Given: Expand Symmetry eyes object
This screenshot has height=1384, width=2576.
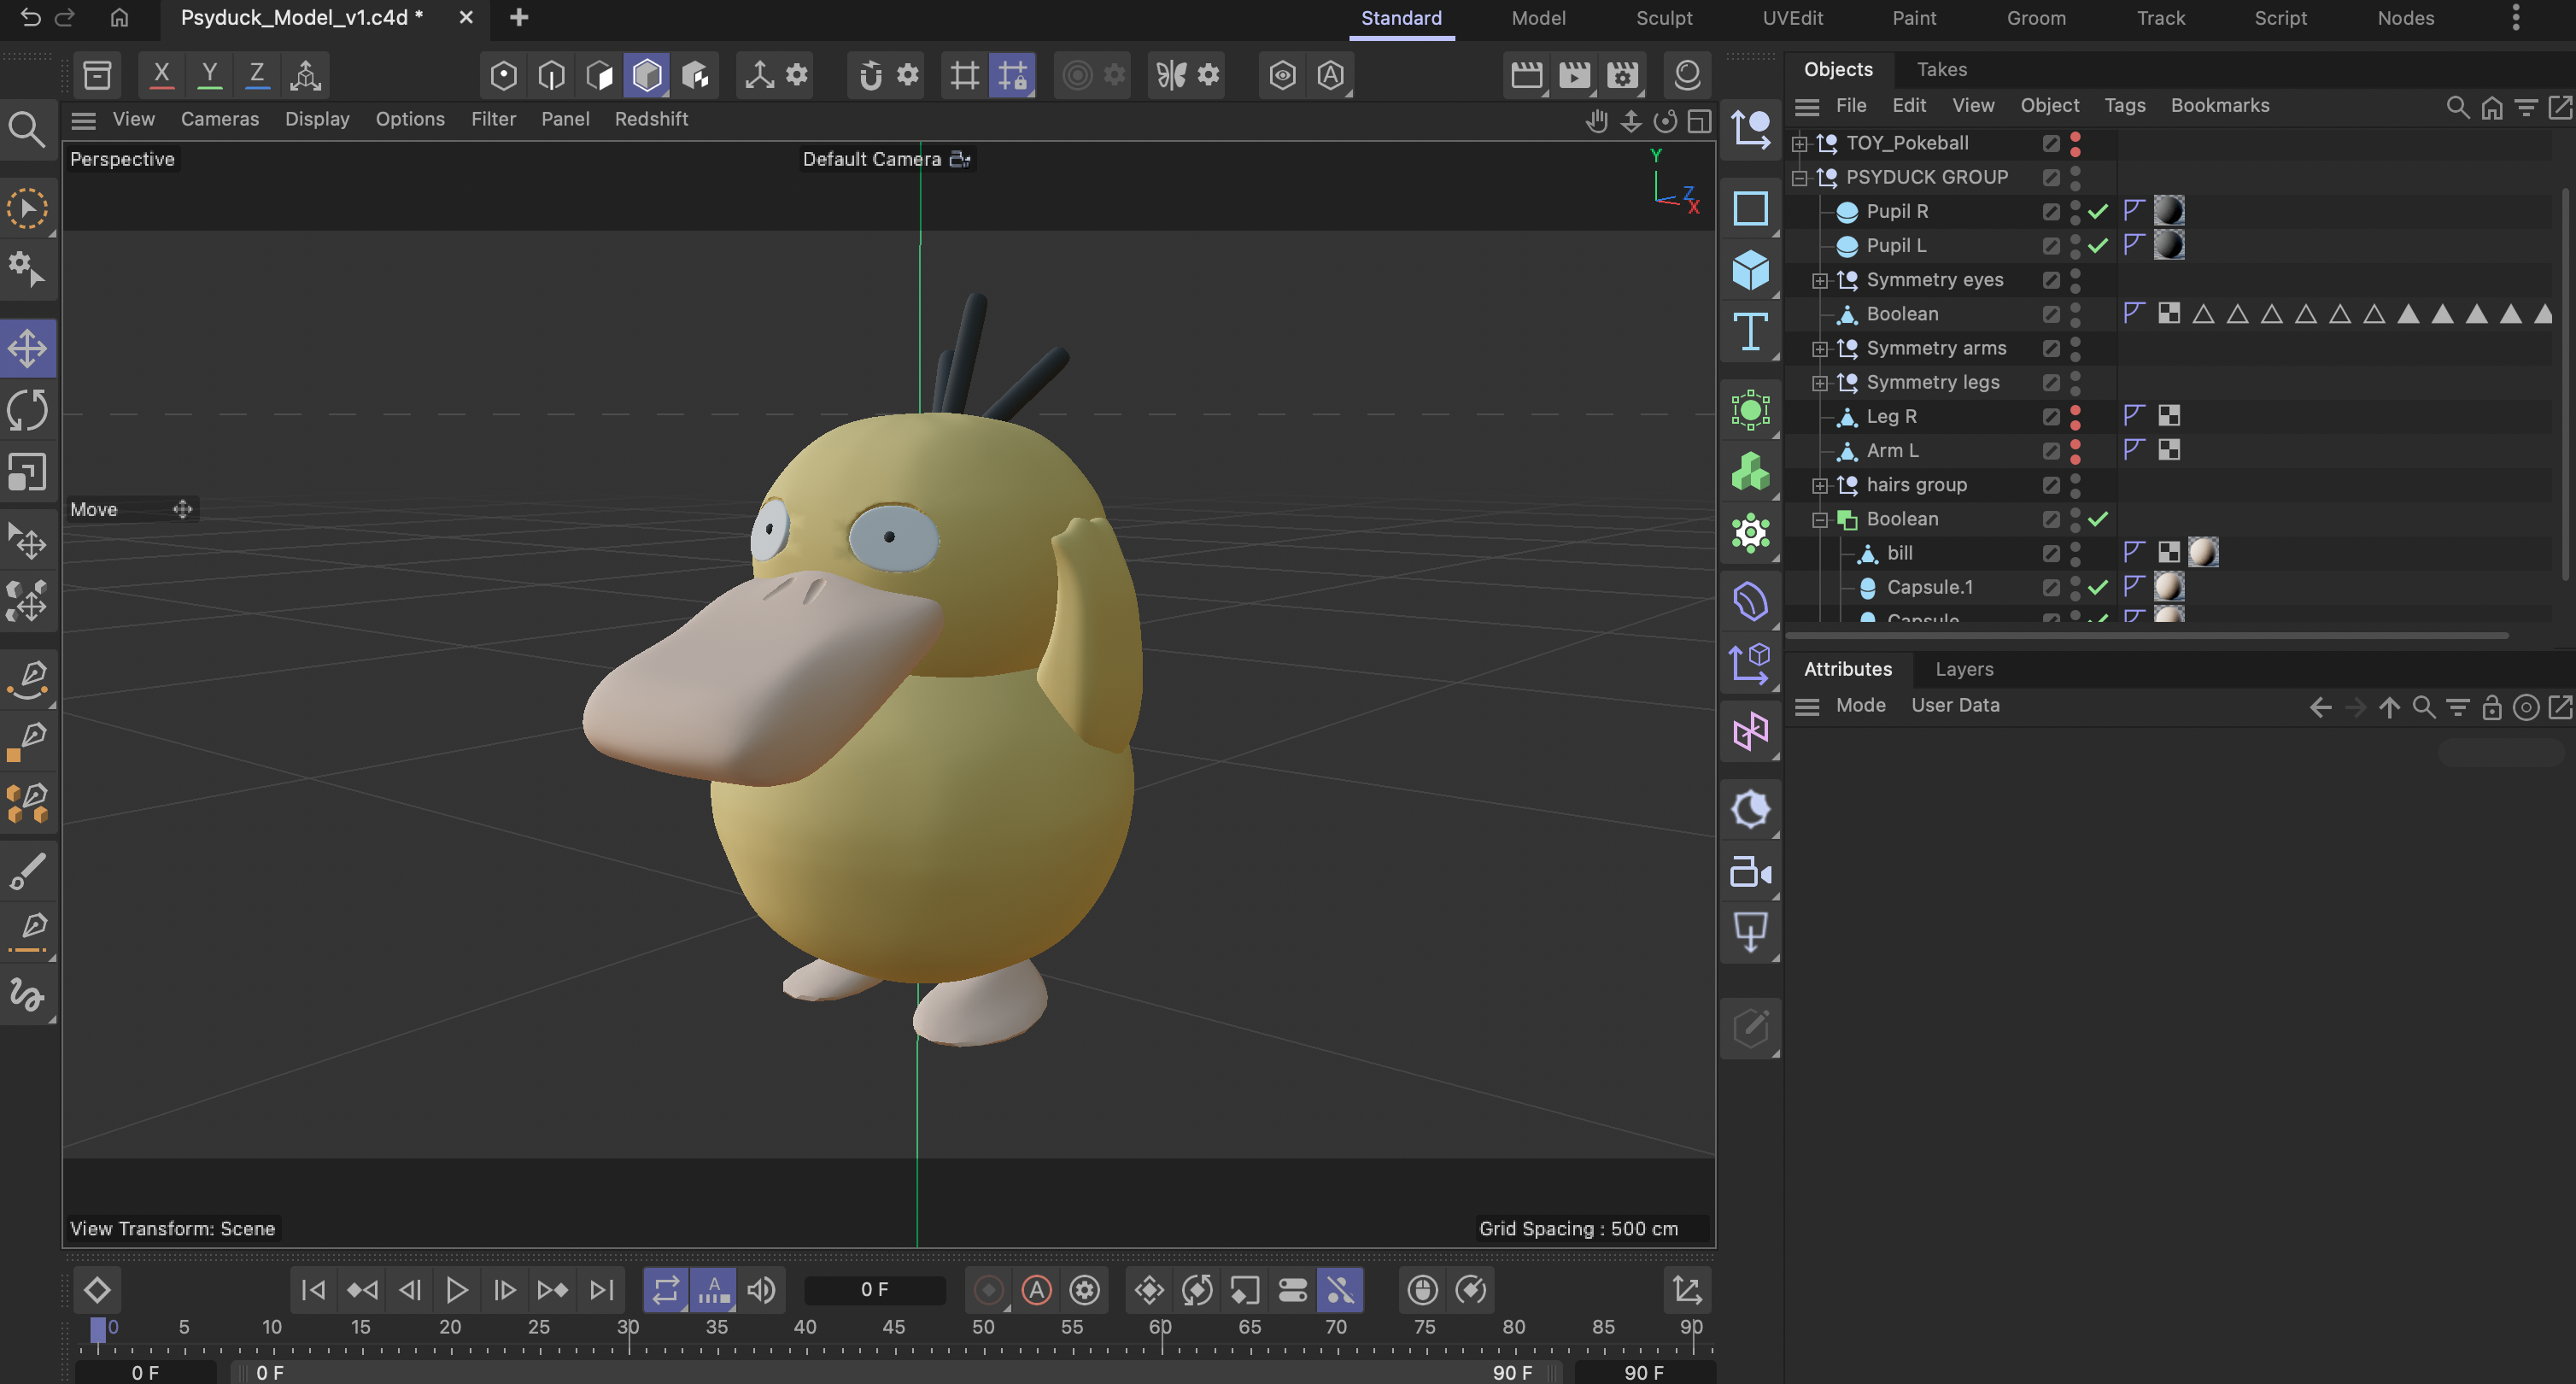Looking at the screenshot, I should point(1820,281).
